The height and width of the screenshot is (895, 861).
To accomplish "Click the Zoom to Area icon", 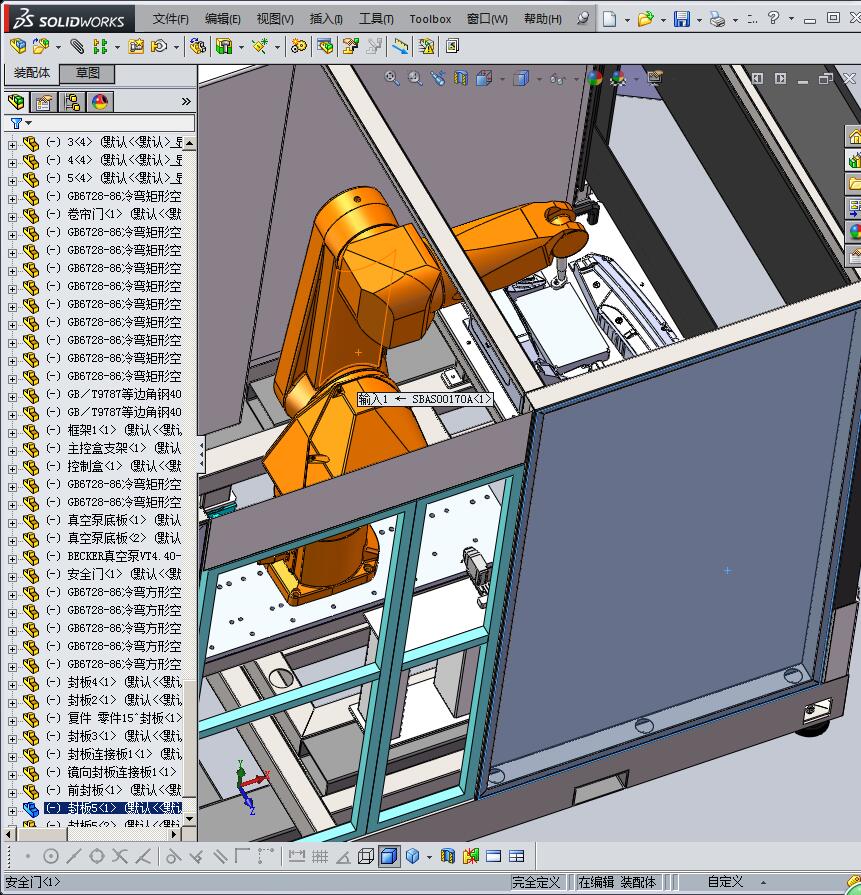I will 415,78.
